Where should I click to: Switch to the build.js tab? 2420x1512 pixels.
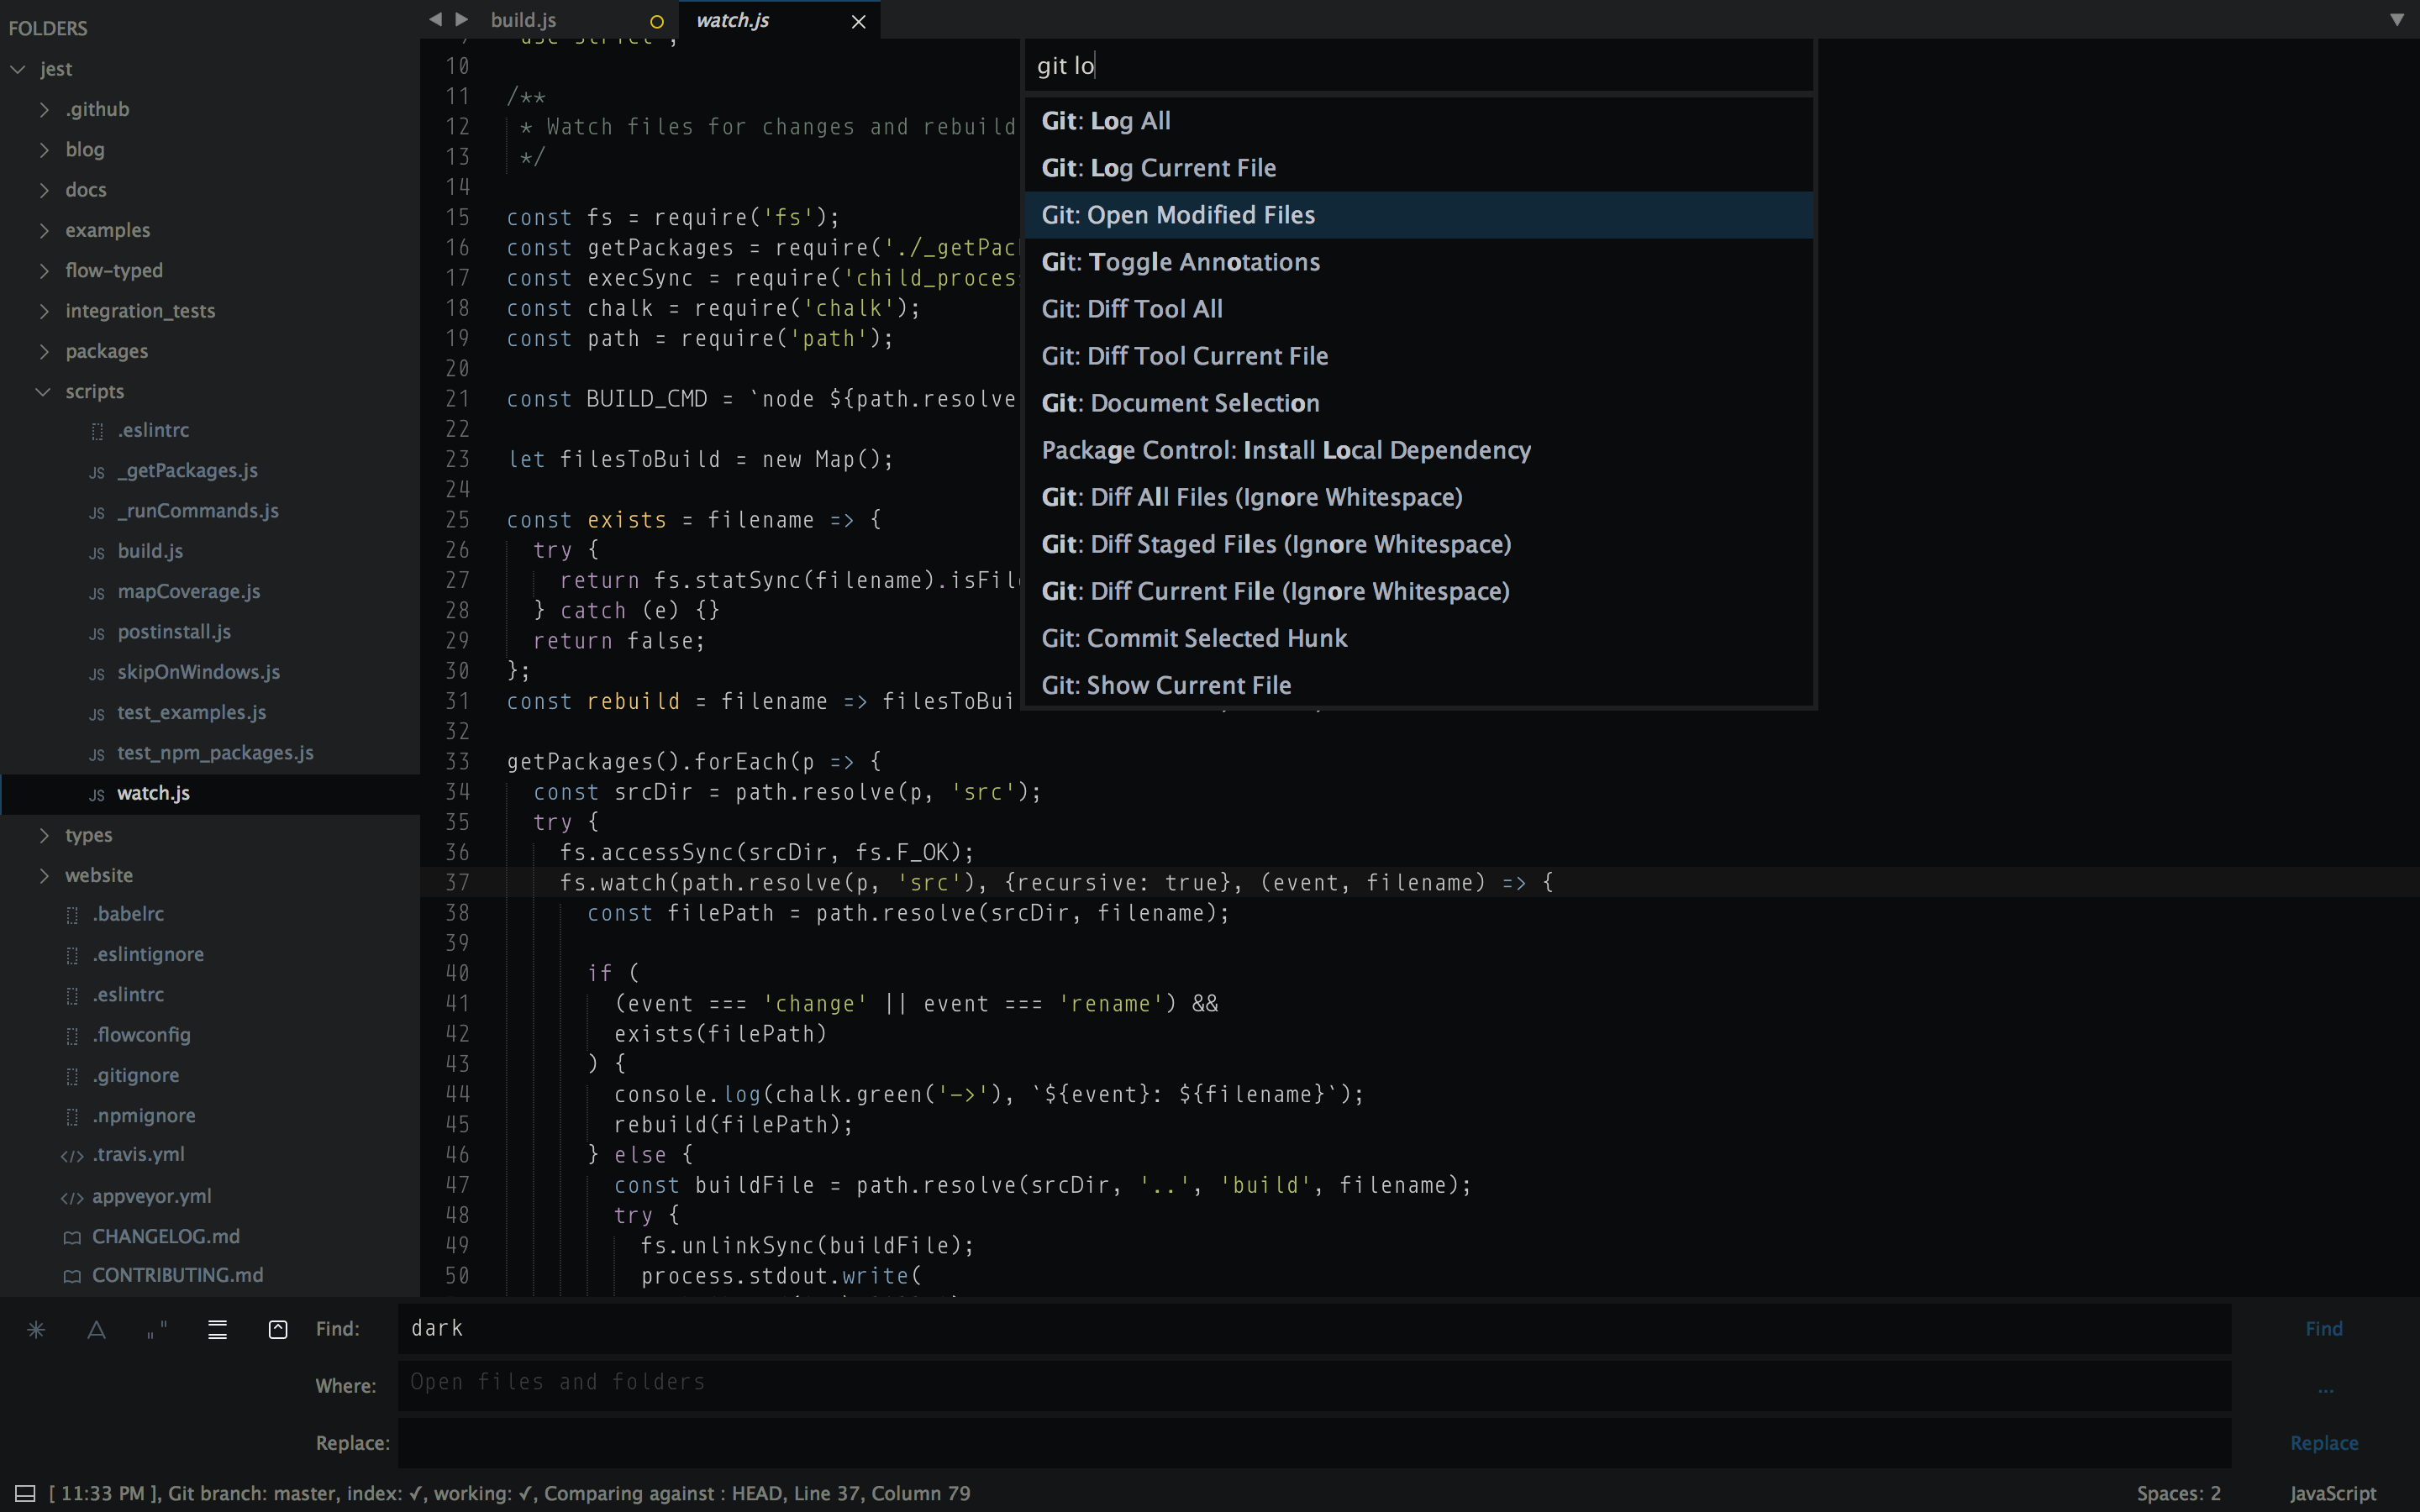coord(523,20)
